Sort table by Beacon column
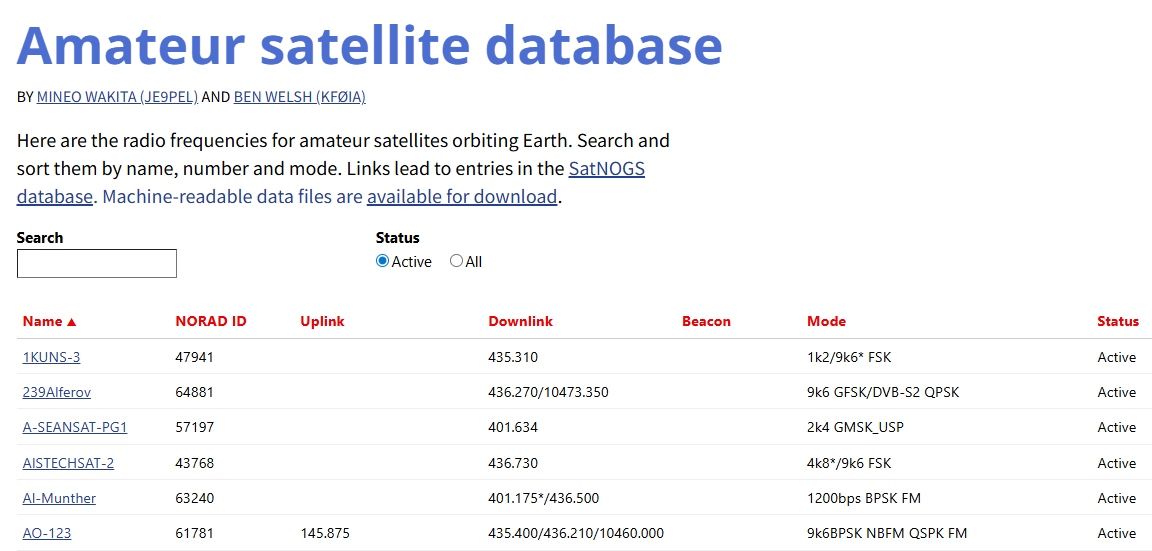The height and width of the screenshot is (551, 1152). (706, 321)
